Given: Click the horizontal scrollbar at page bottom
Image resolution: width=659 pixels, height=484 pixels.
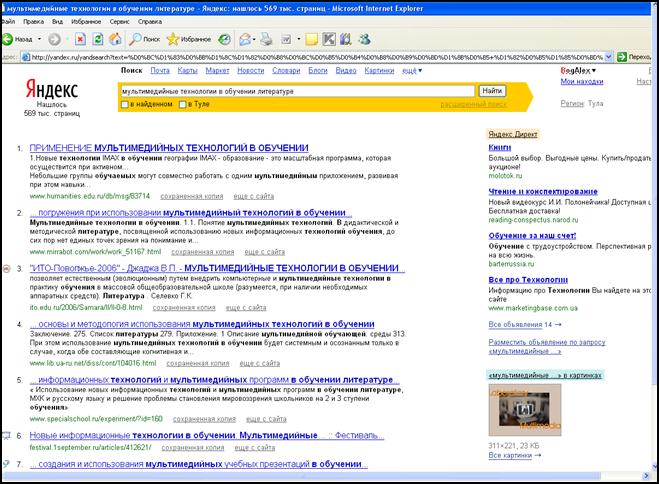Looking at the screenshot, I should (x=301, y=476).
